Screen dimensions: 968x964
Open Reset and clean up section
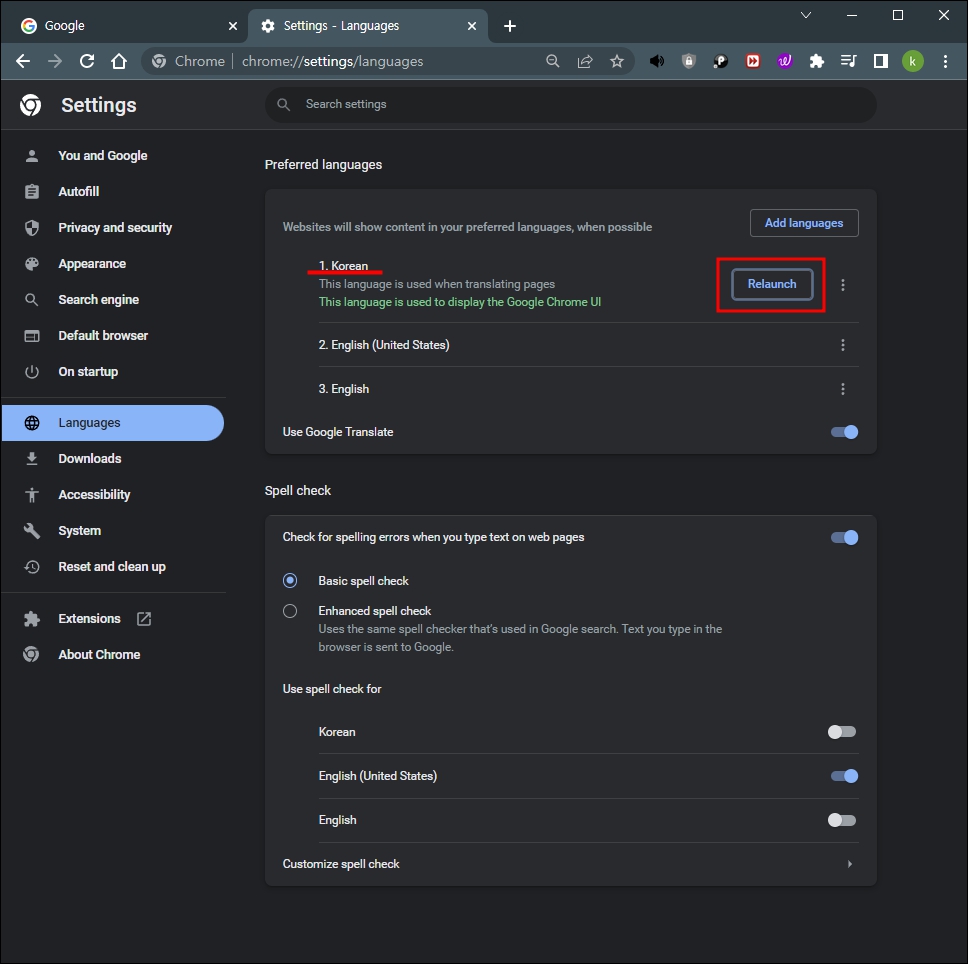click(112, 567)
